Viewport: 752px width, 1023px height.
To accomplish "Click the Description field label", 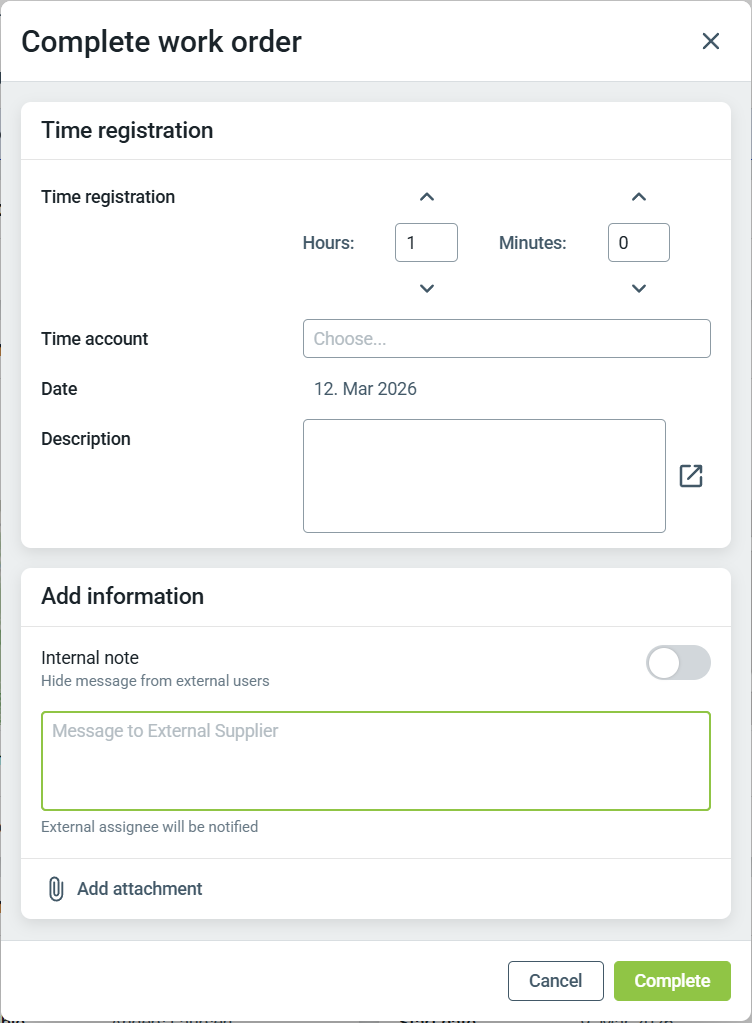I will [x=86, y=439].
